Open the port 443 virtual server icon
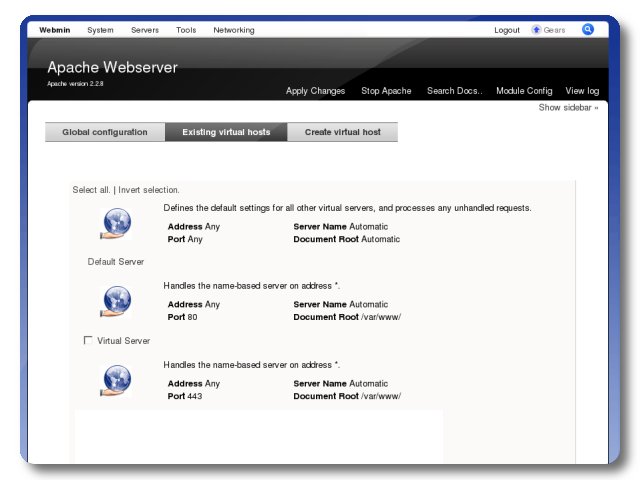 click(117, 380)
